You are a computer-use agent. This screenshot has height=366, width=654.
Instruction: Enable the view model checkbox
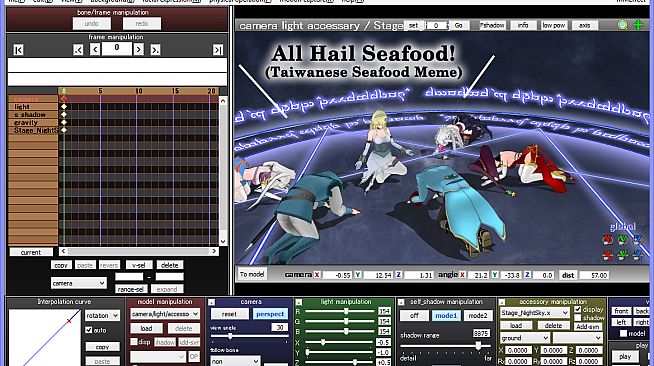(623, 333)
